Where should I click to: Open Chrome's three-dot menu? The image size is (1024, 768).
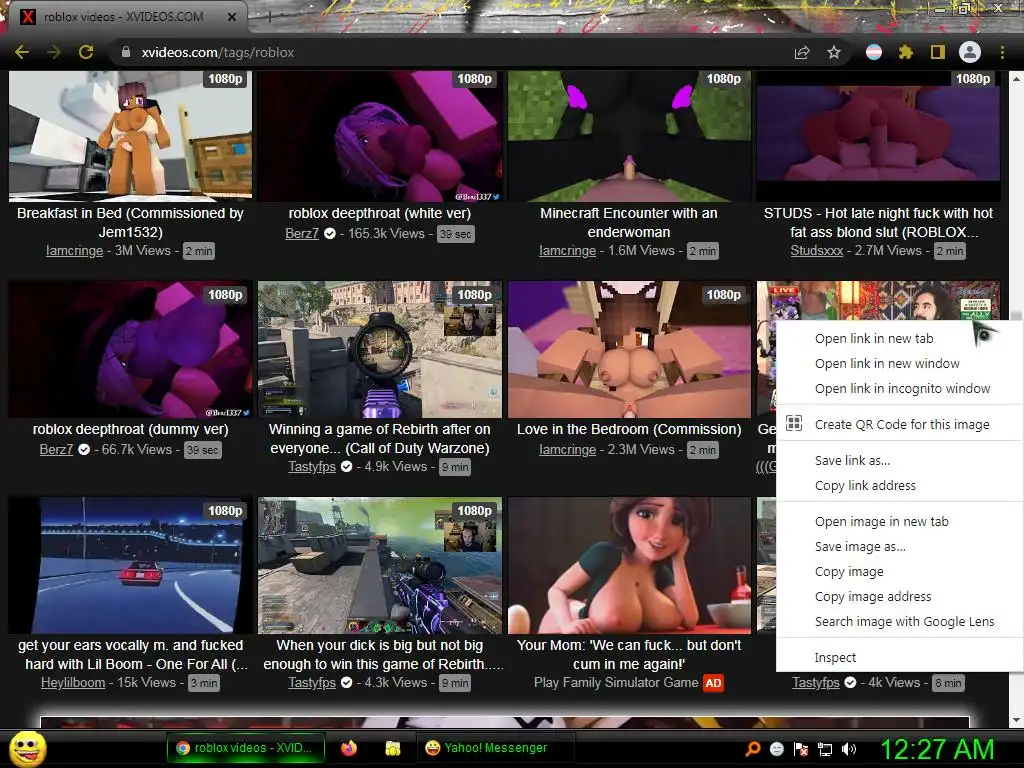click(1002, 52)
